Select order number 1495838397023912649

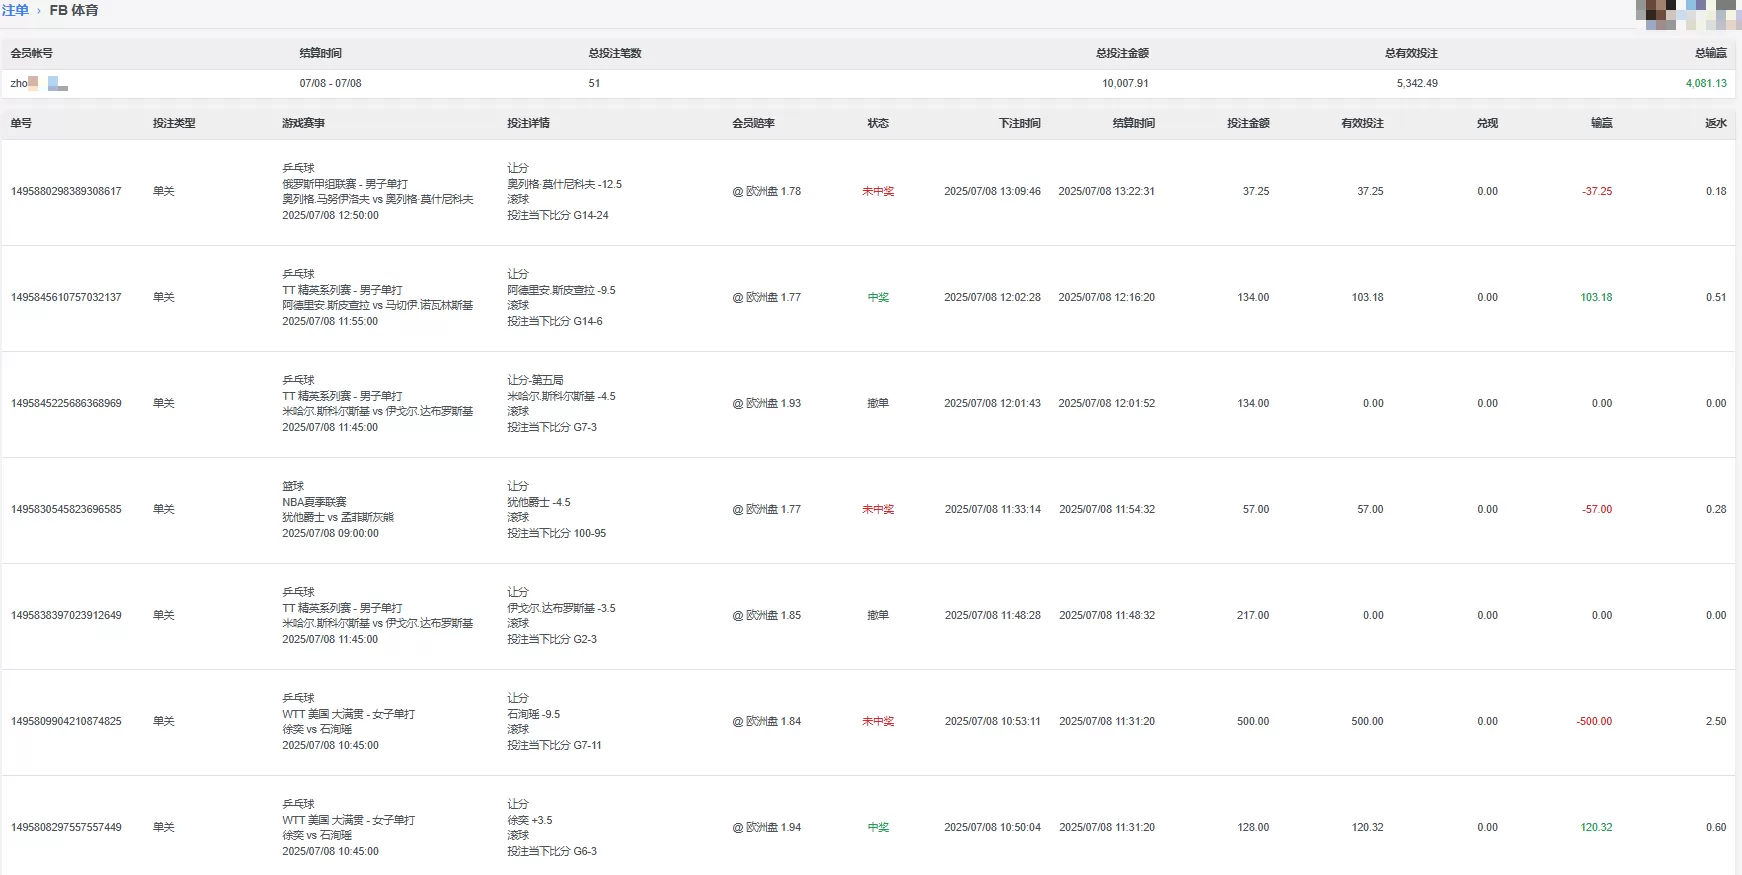click(66, 615)
